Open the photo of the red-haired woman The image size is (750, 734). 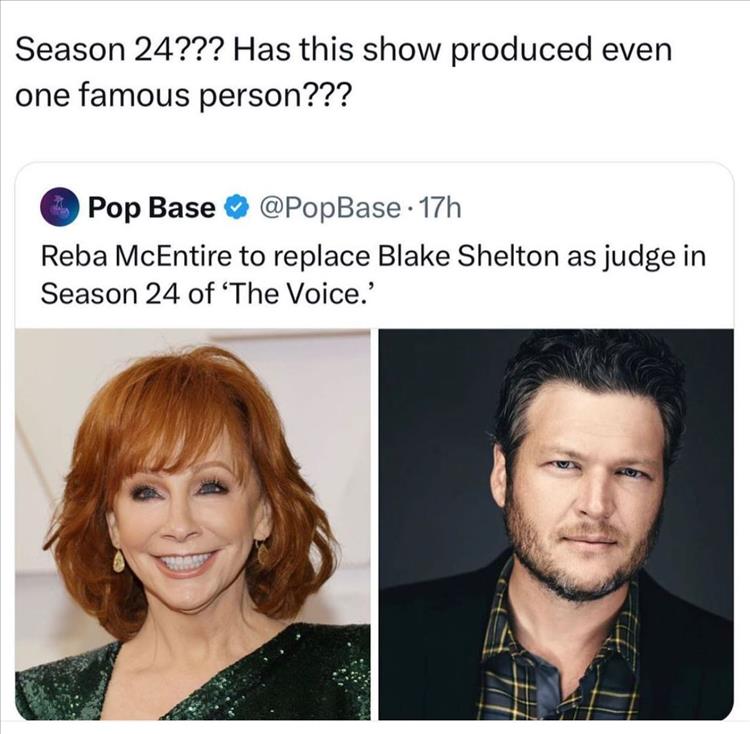(x=193, y=524)
